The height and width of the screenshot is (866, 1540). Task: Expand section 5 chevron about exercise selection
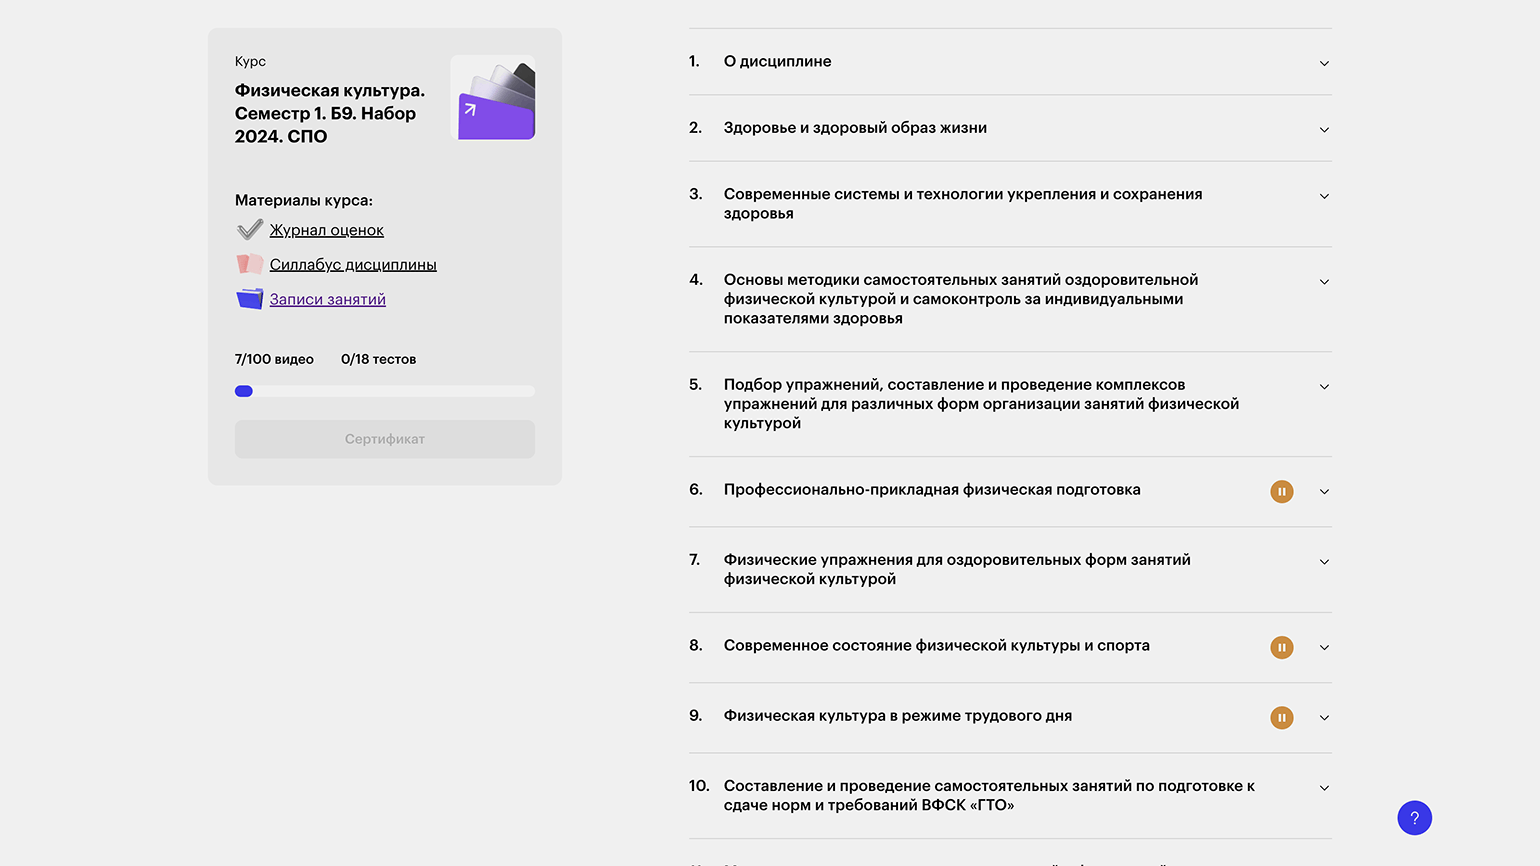(1324, 386)
